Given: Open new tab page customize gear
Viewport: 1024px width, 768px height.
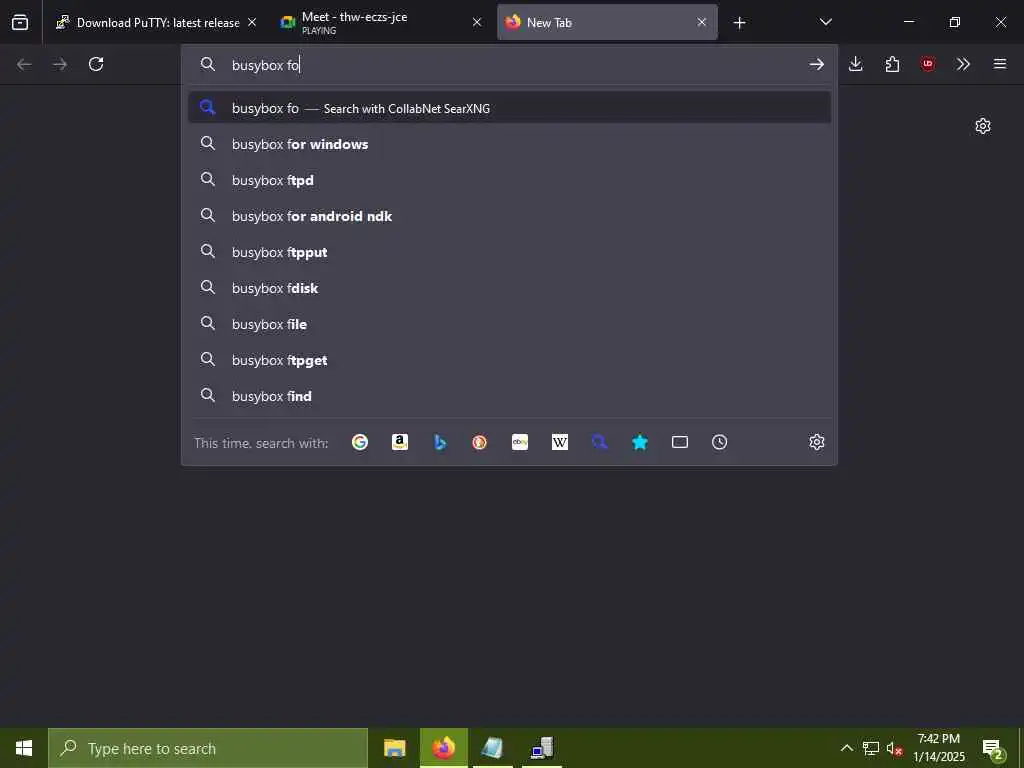Looking at the screenshot, I should click(x=983, y=126).
